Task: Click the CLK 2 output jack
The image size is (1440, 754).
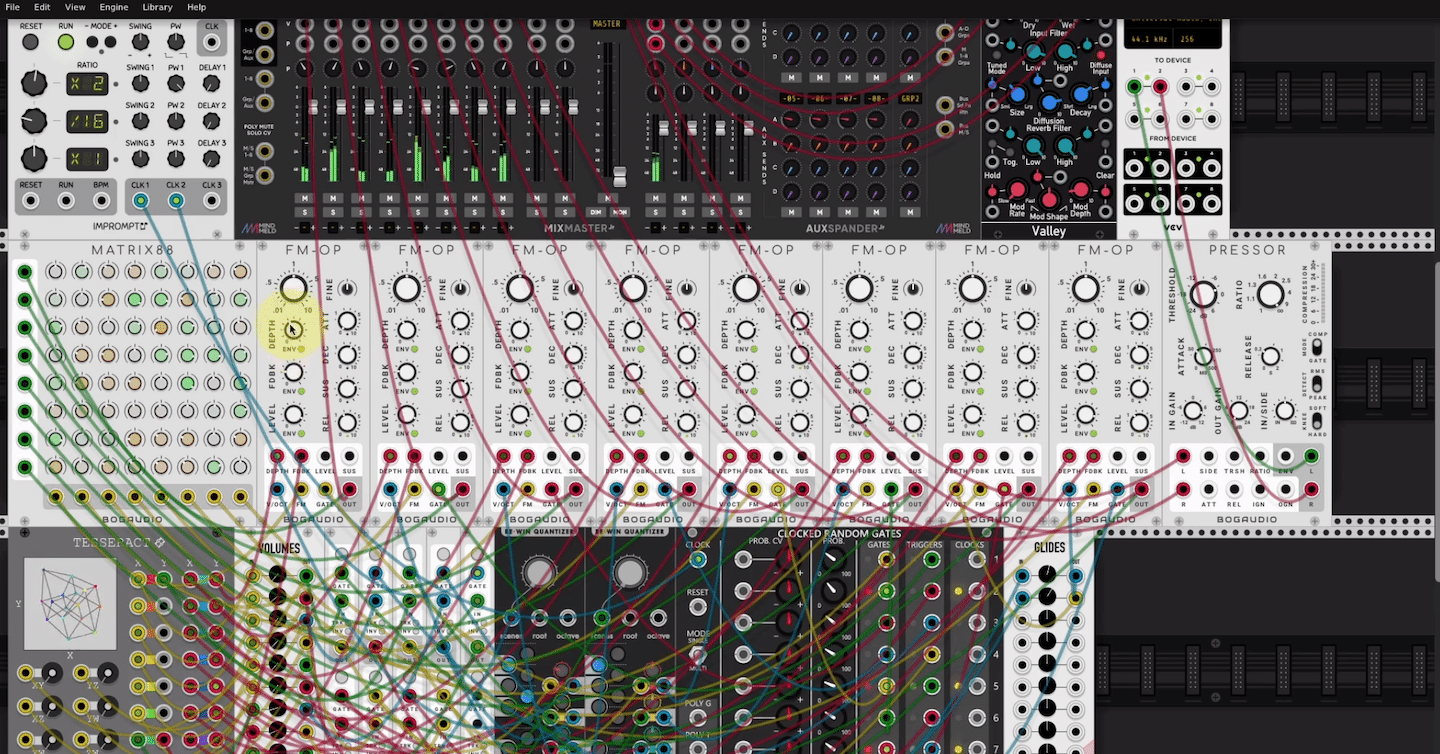Action: point(176,201)
